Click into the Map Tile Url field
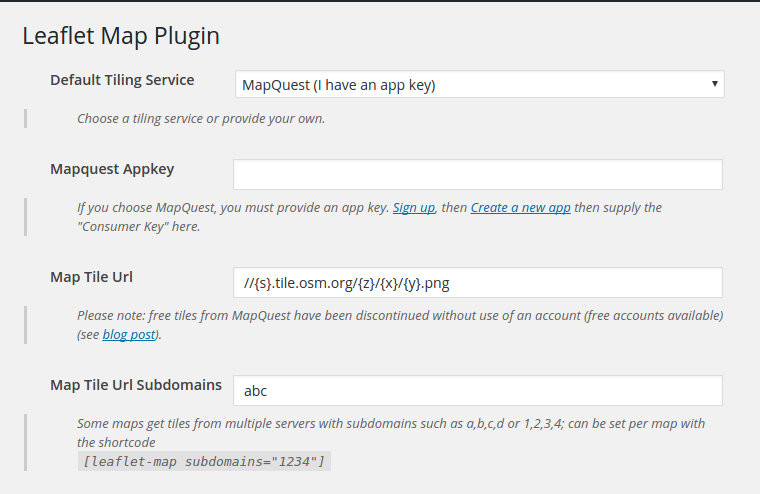The image size is (760, 494). click(478, 283)
